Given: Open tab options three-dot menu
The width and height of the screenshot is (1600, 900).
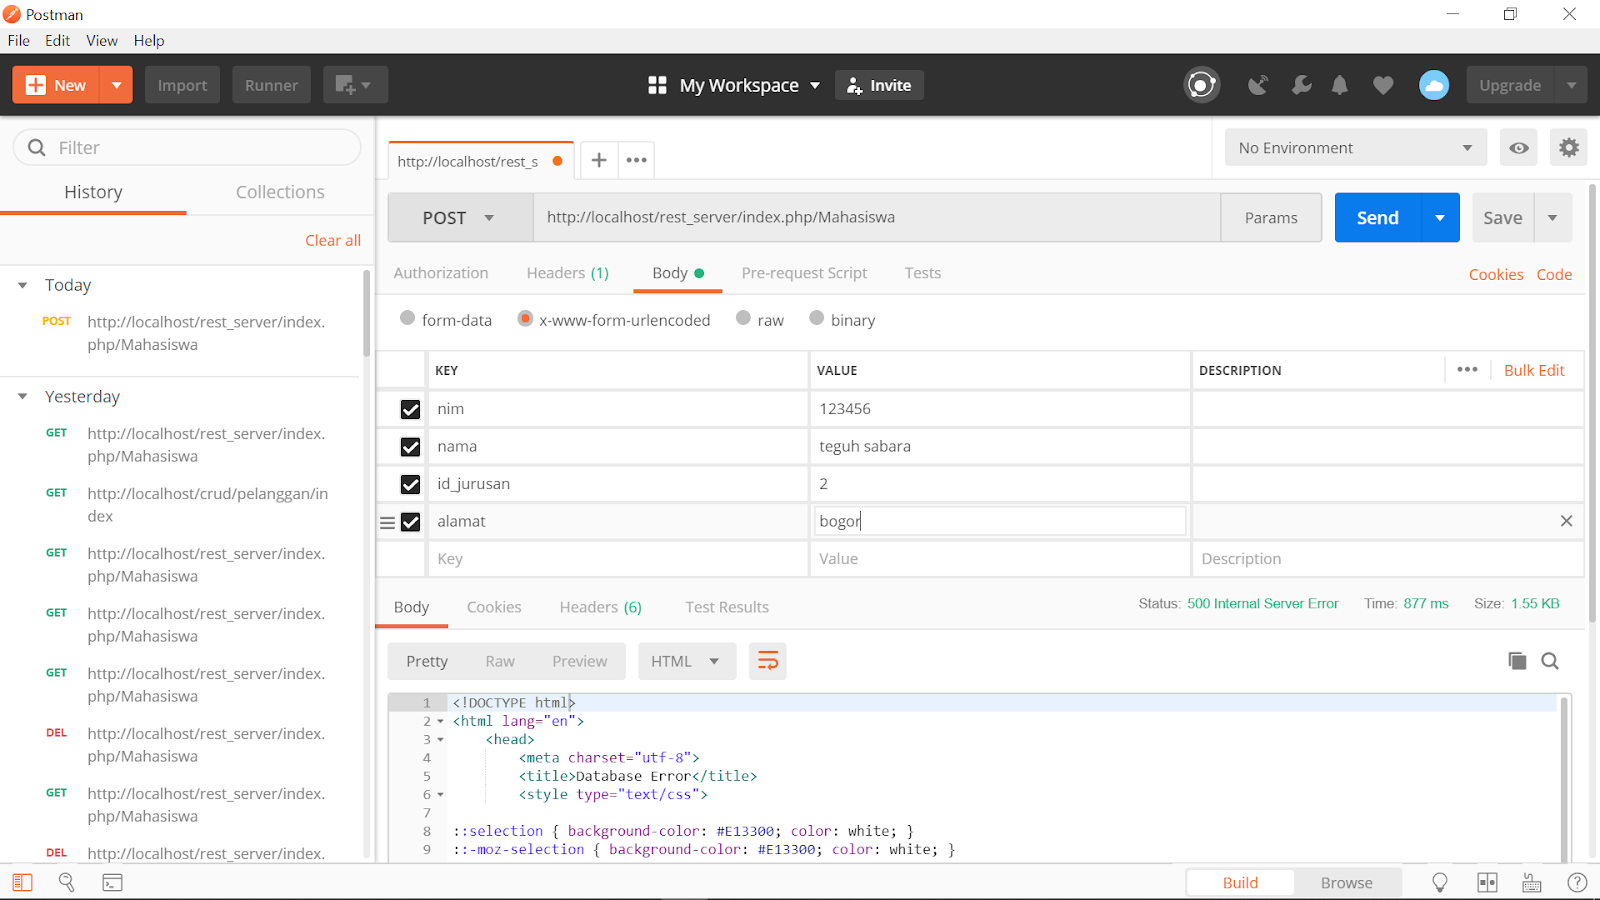Looking at the screenshot, I should [637, 160].
